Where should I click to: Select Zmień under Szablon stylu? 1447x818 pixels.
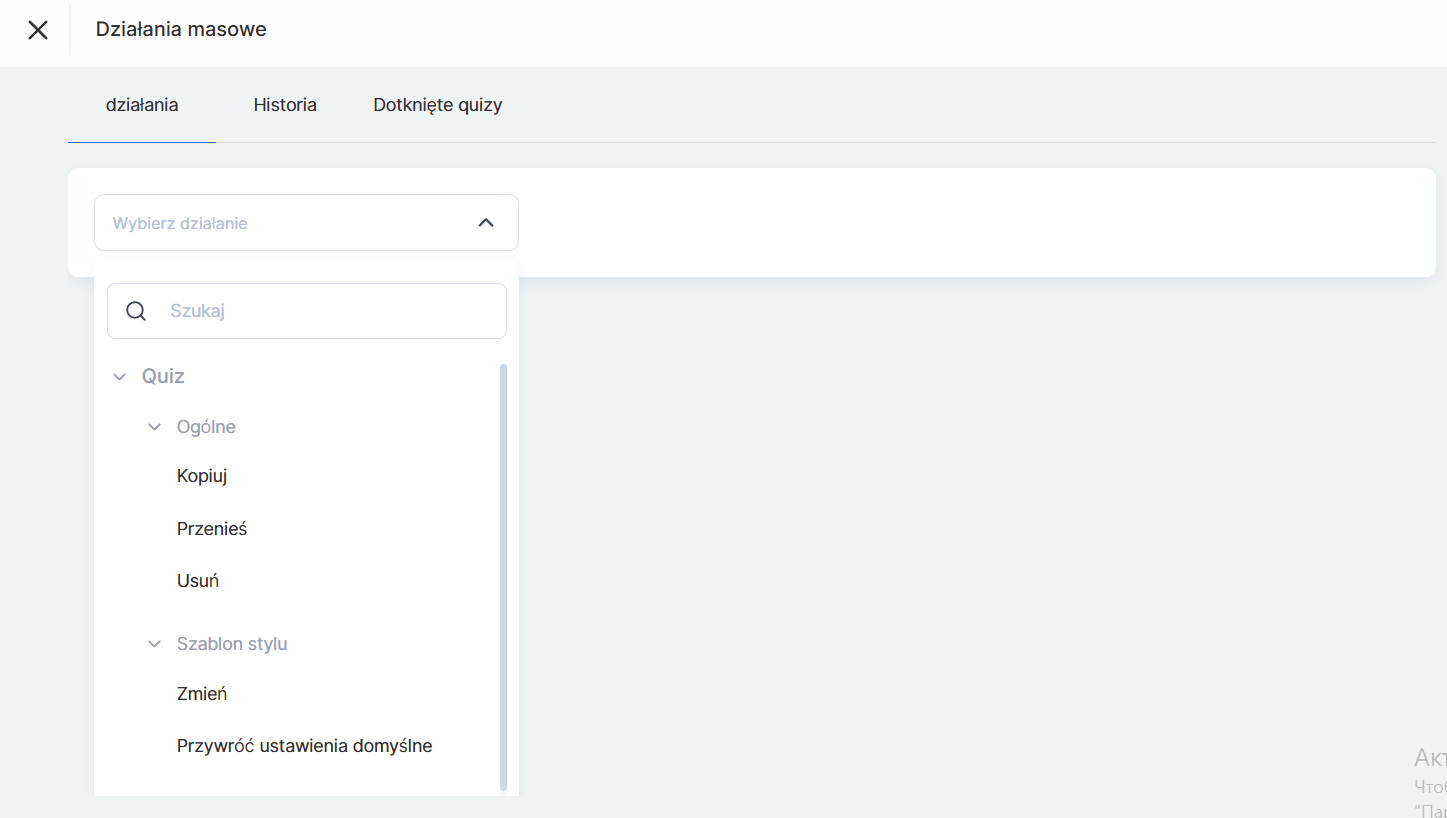202,694
